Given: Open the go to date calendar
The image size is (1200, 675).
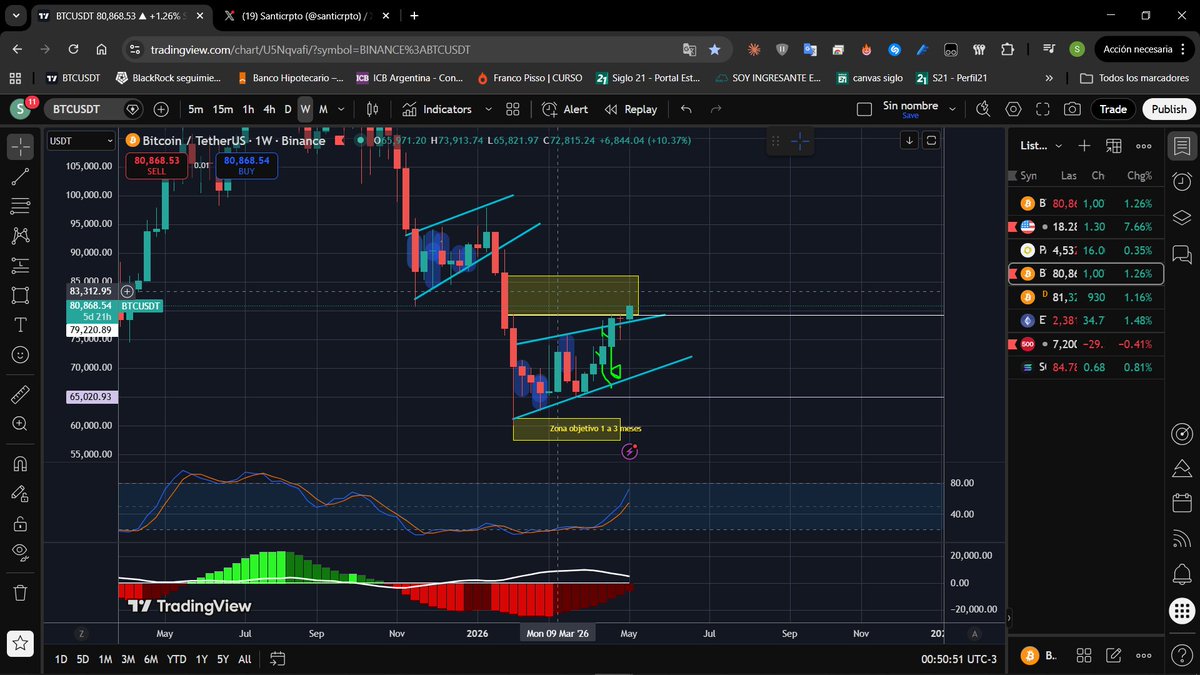Looking at the screenshot, I should click(278, 659).
